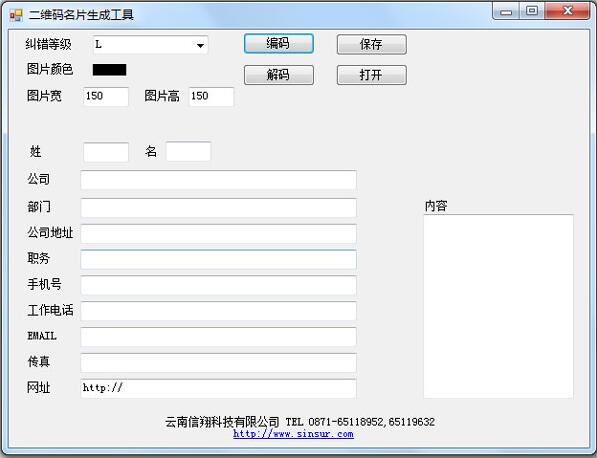Click the 传真 fax input field
This screenshot has height=458, width=597.
click(219, 363)
